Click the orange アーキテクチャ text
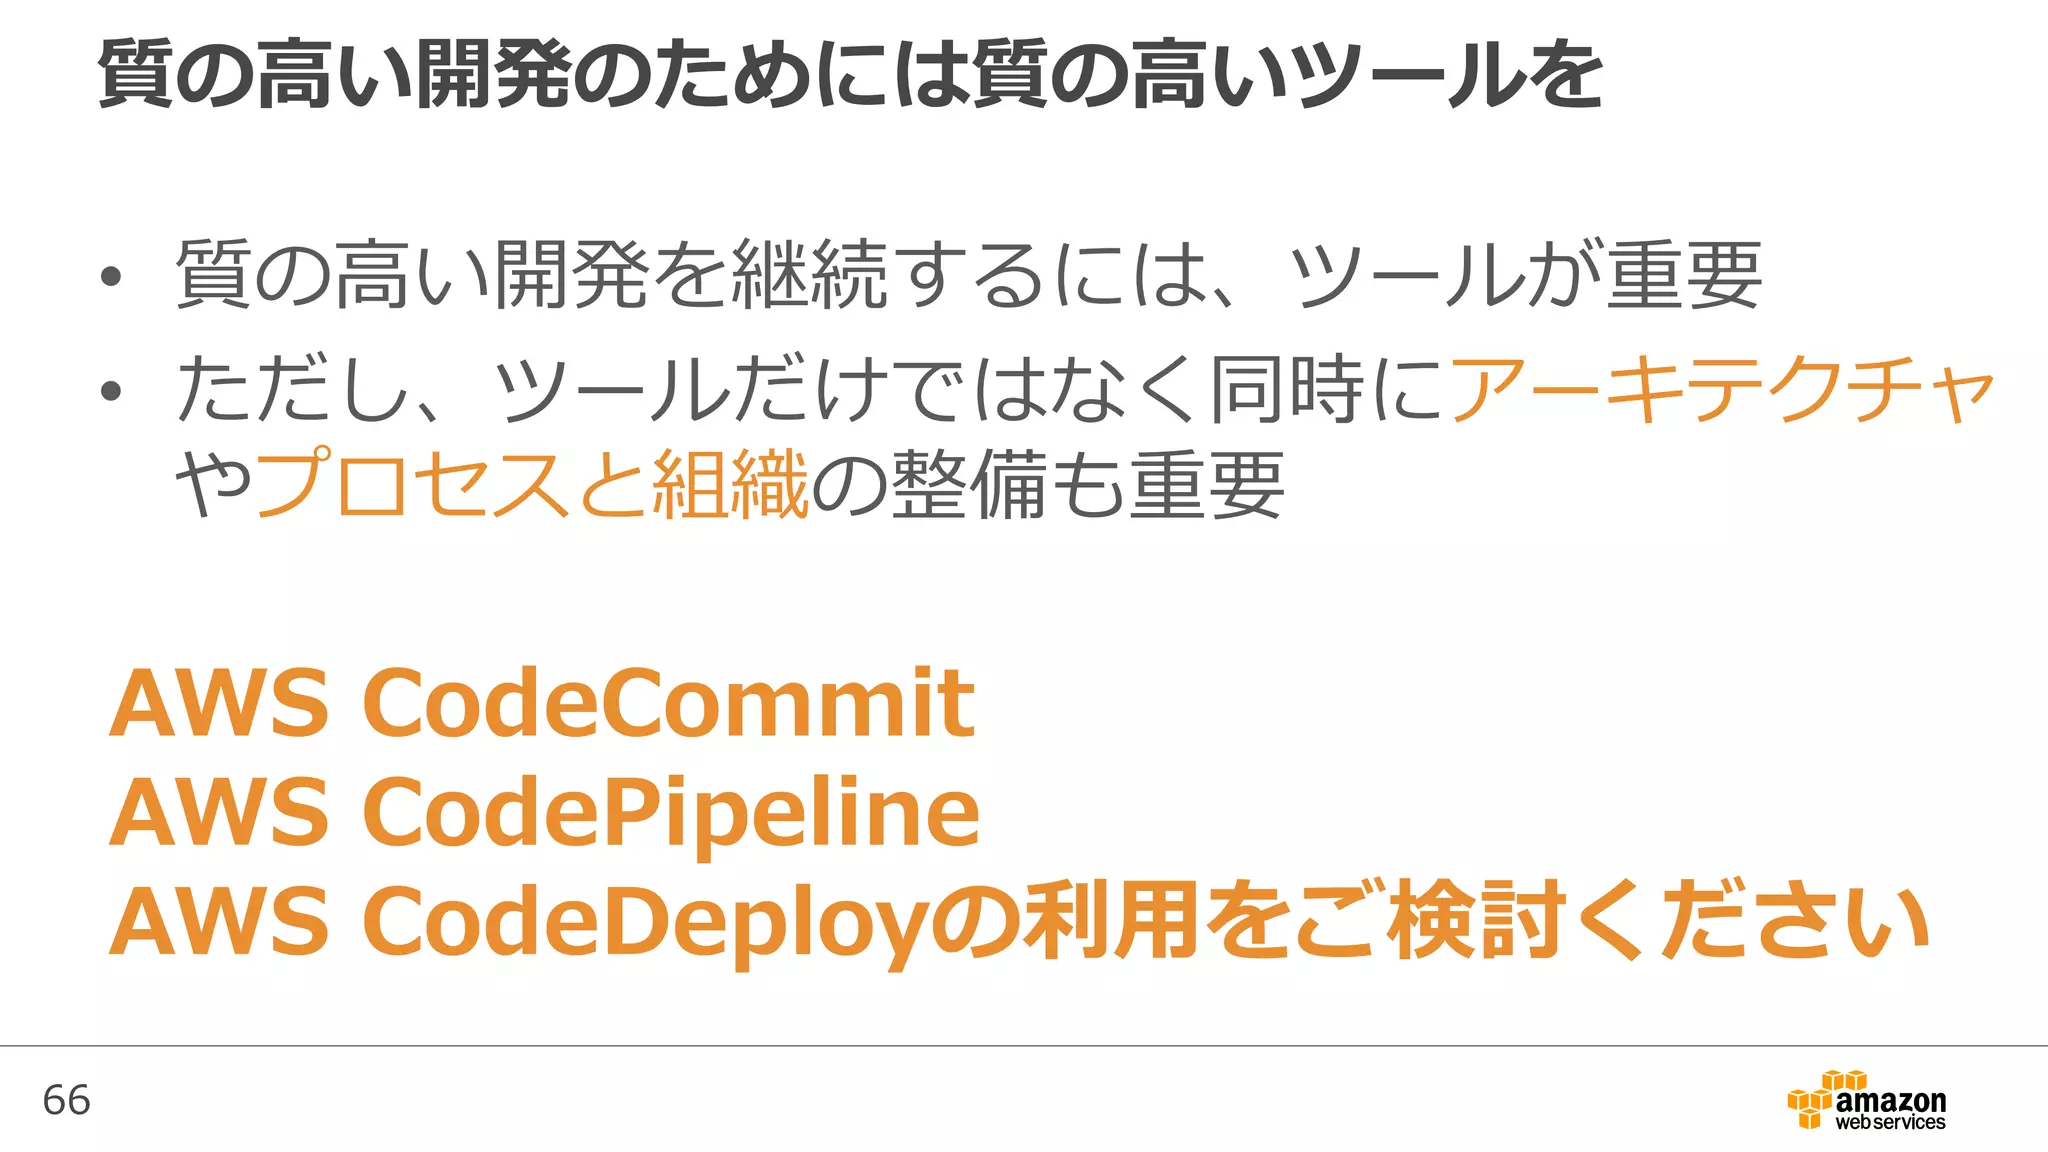The width and height of the screenshot is (2048, 1152). (1720, 389)
